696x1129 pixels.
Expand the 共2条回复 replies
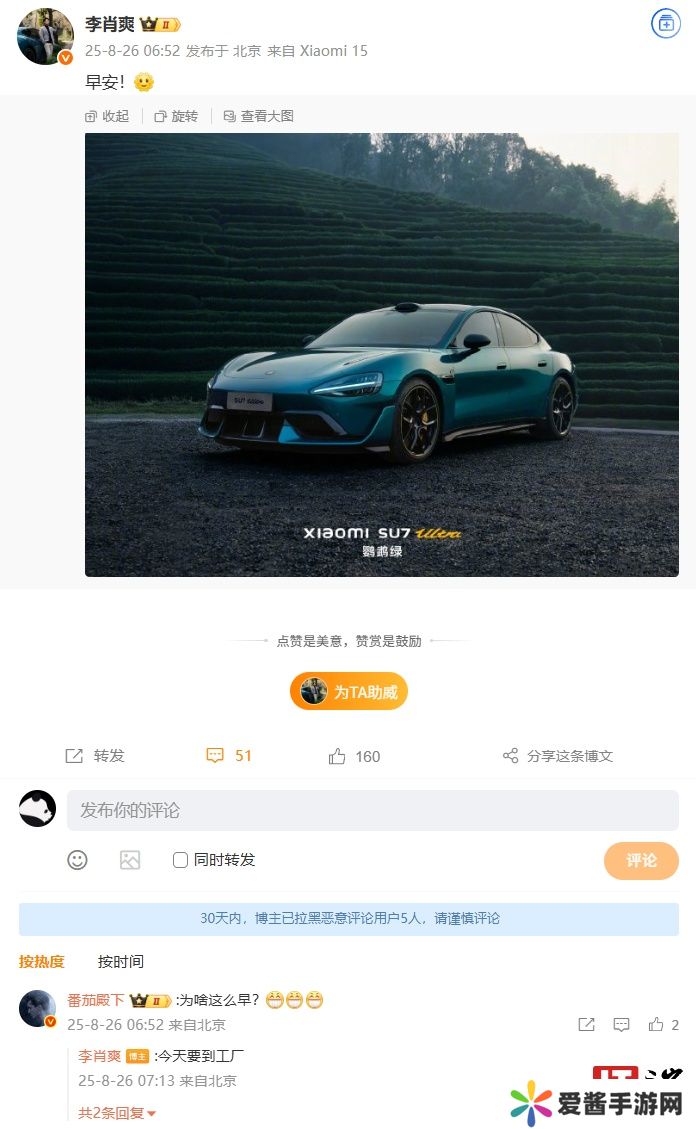click(117, 1112)
